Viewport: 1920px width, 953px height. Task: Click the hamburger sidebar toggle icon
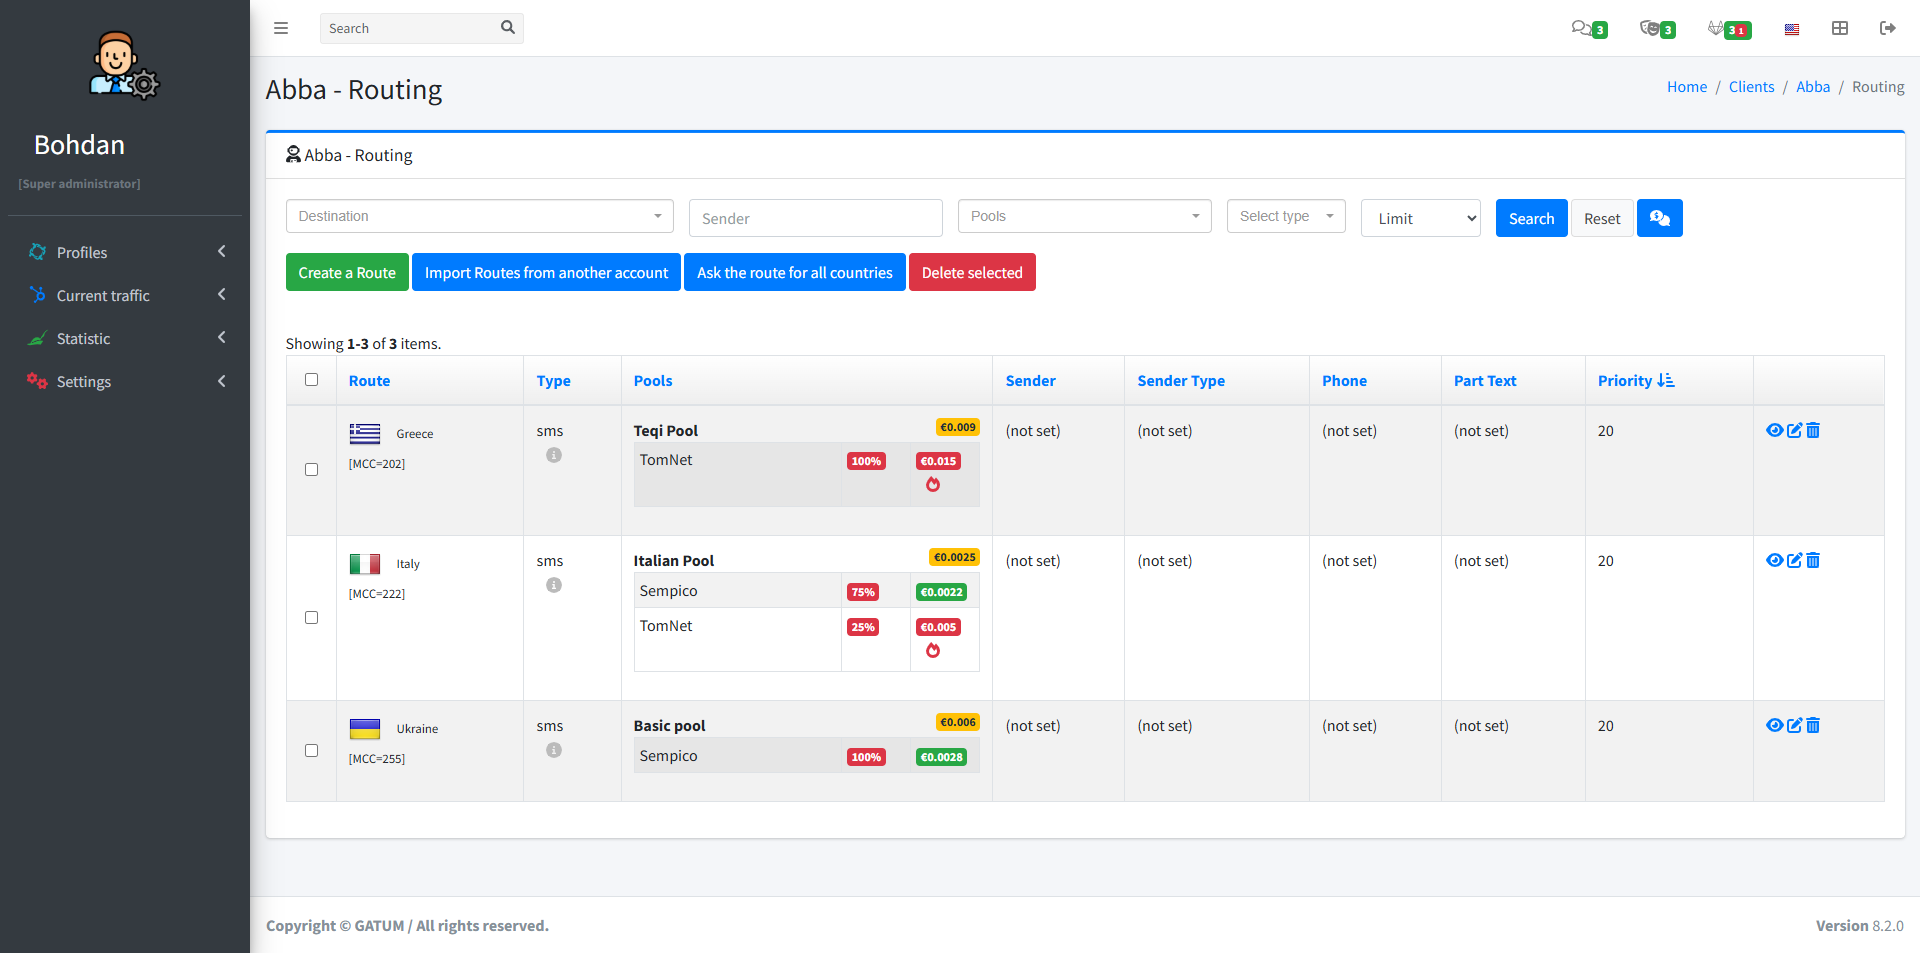[281, 28]
